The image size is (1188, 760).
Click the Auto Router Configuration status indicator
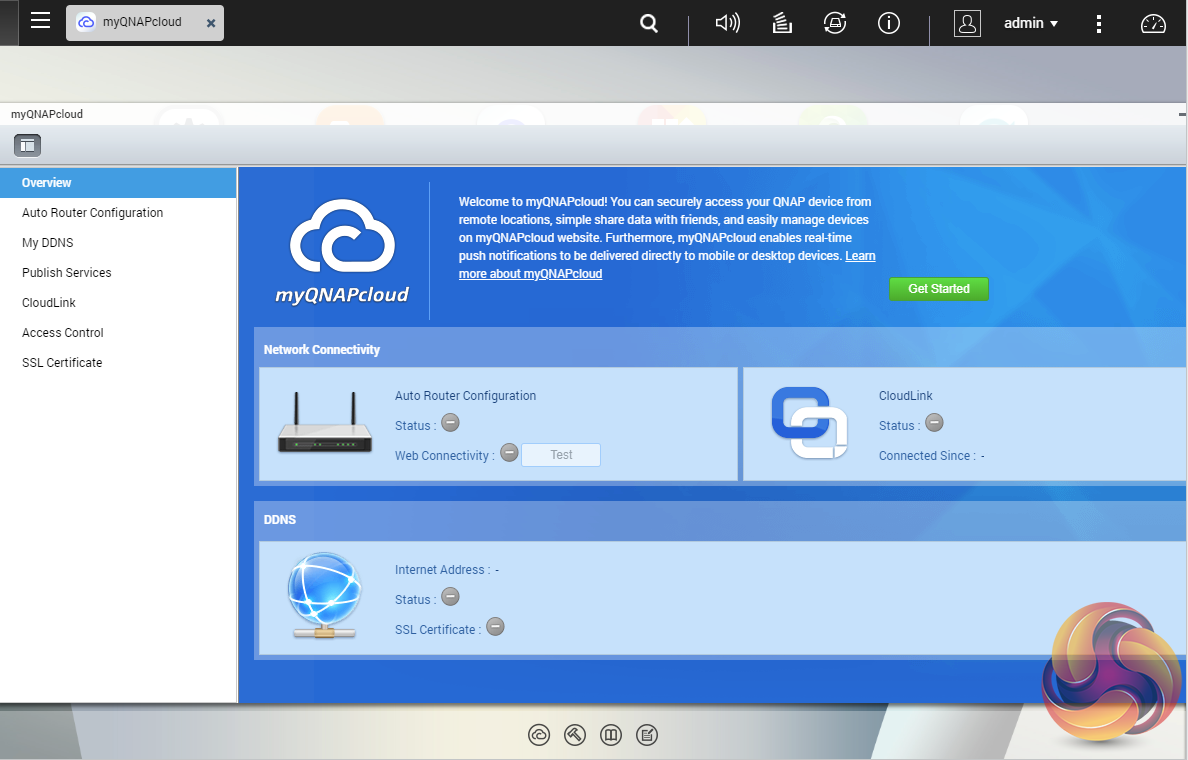coord(450,423)
